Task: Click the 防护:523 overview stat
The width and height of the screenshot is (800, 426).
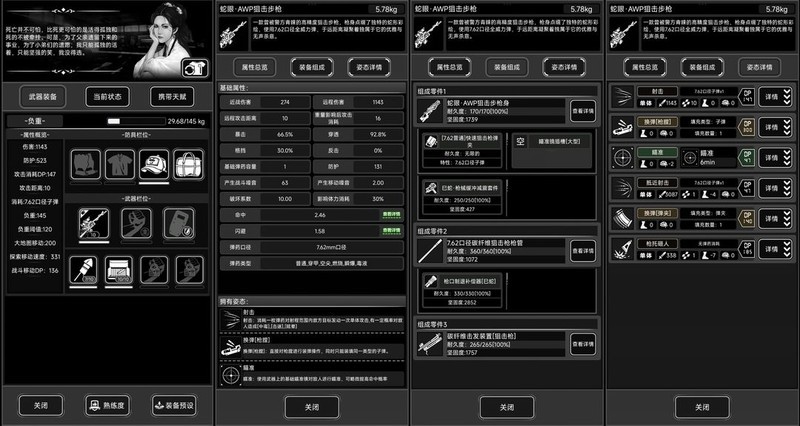Action: pyautogui.click(x=34, y=160)
